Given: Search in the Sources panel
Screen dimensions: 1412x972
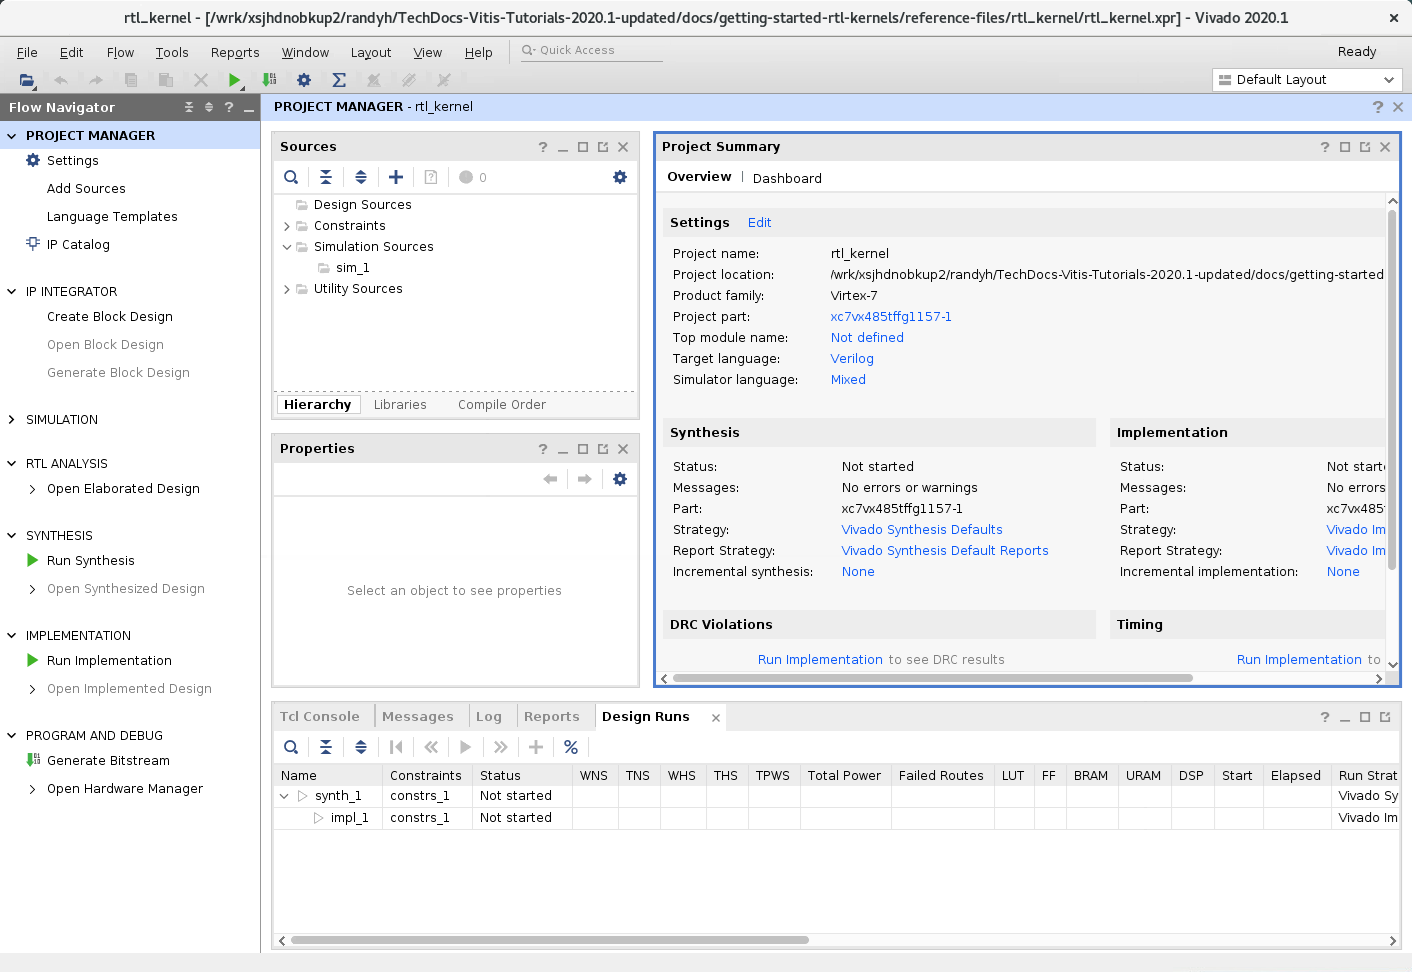Looking at the screenshot, I should coord(291,177).
